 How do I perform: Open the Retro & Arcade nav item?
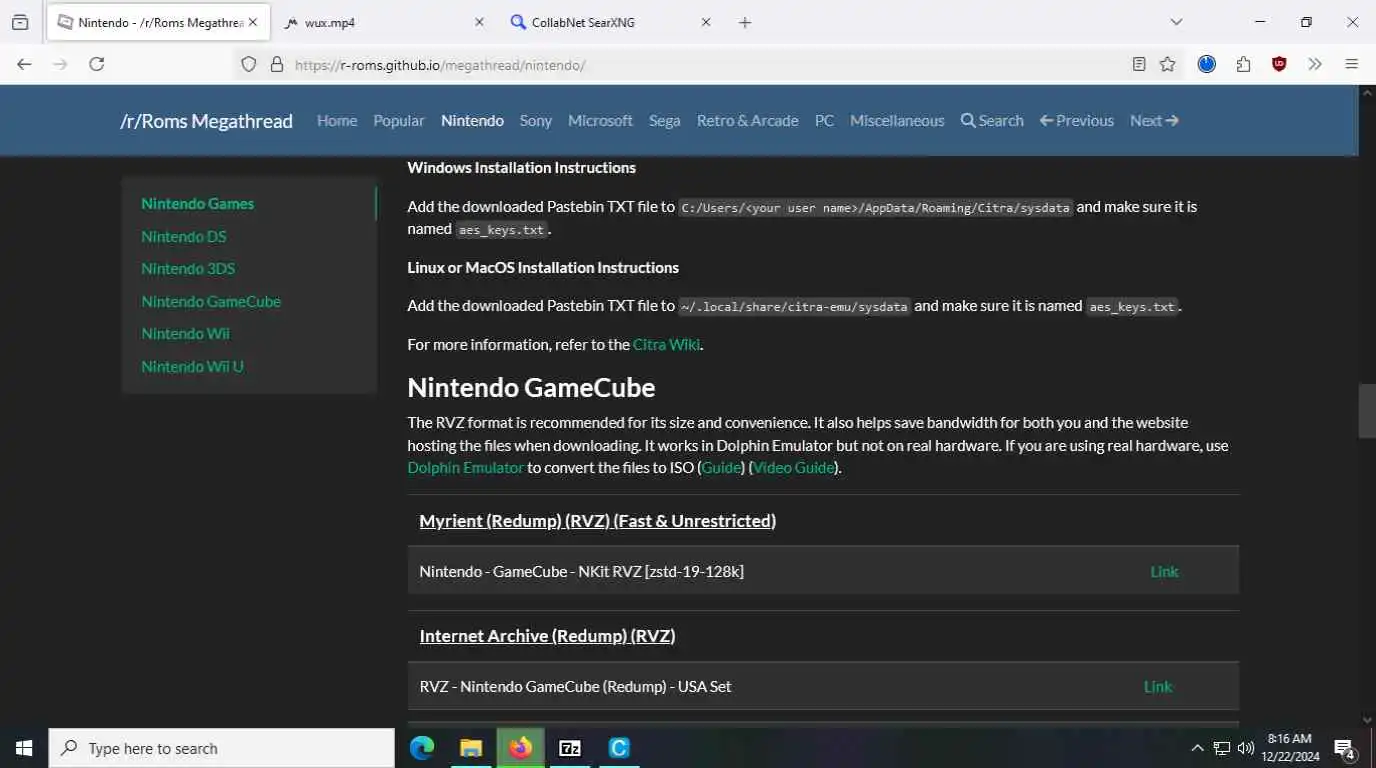coord(747,120)
